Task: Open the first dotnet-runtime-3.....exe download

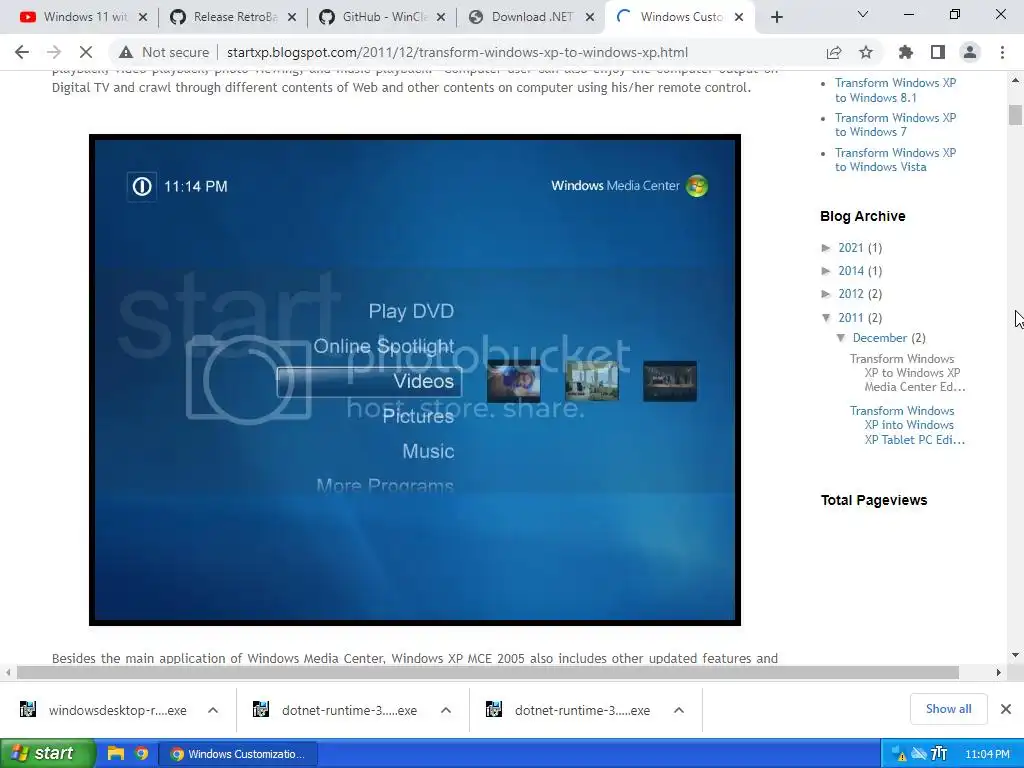Action: (x=336, y=710)
